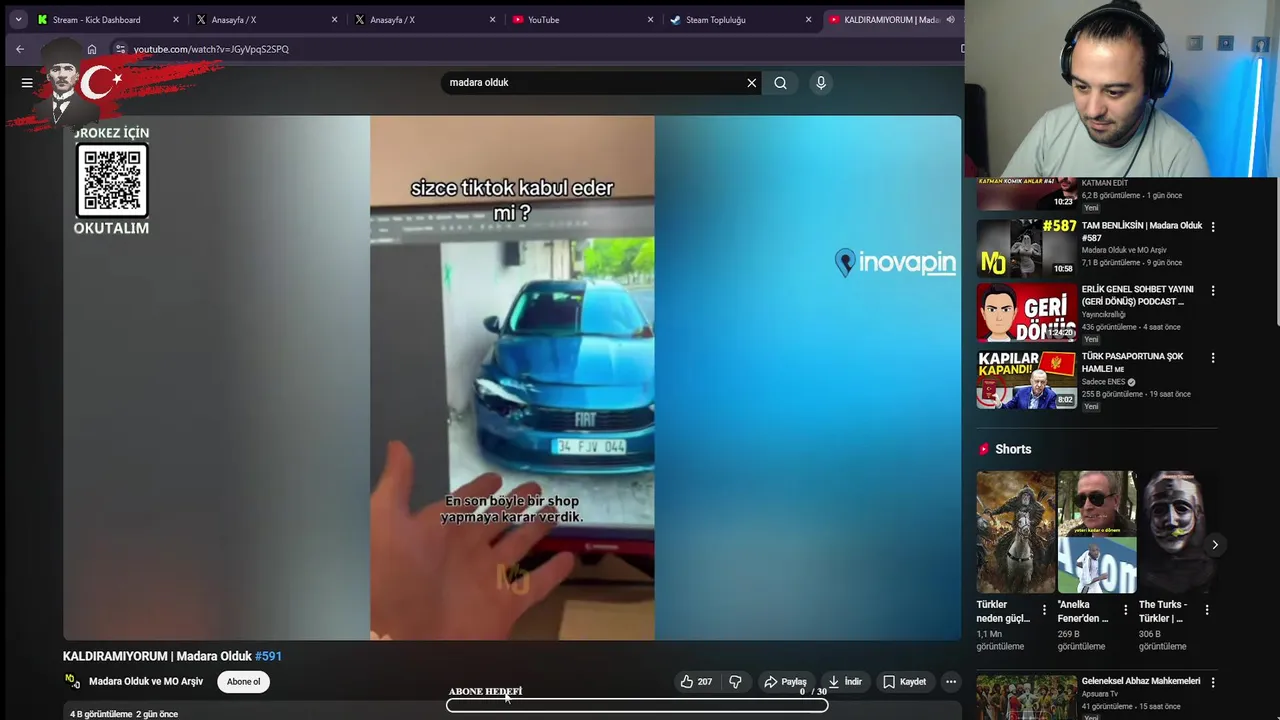Open the site information icon beside the URL

[x=120, y=49]
